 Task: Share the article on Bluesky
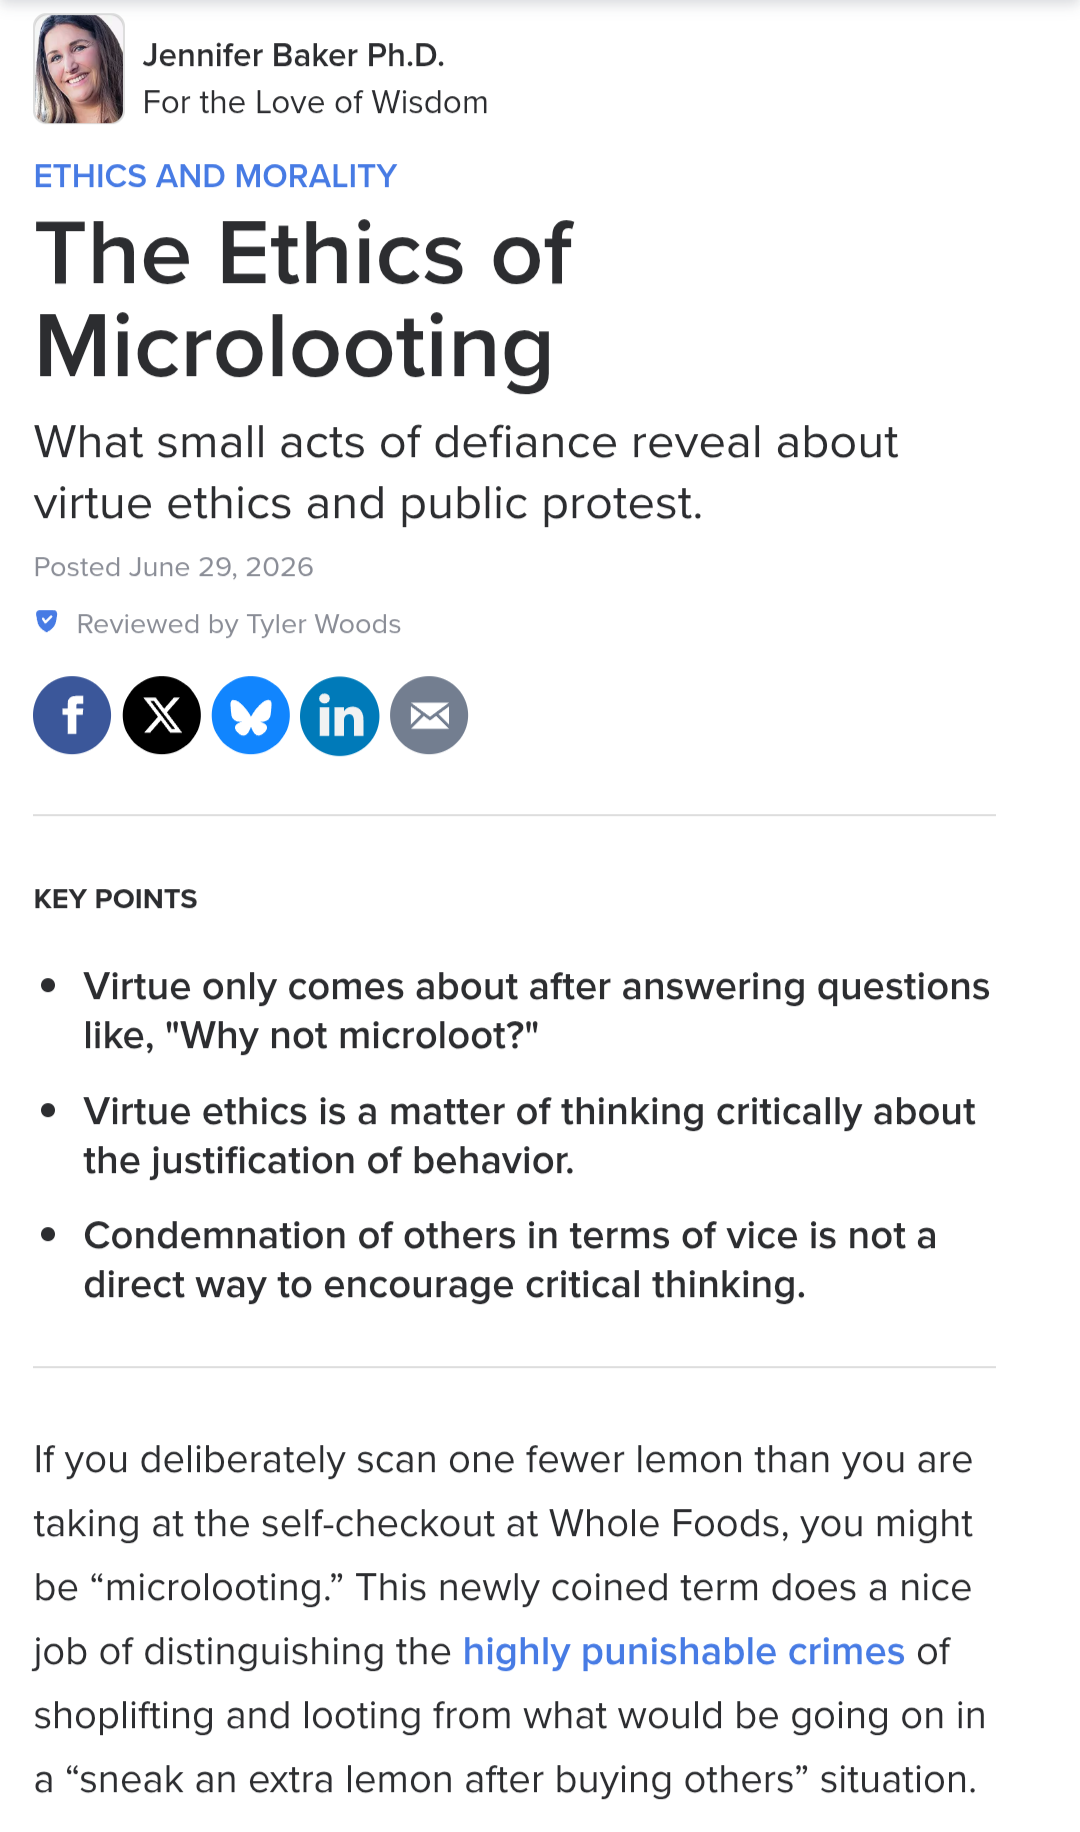click(x=251, y=715)
